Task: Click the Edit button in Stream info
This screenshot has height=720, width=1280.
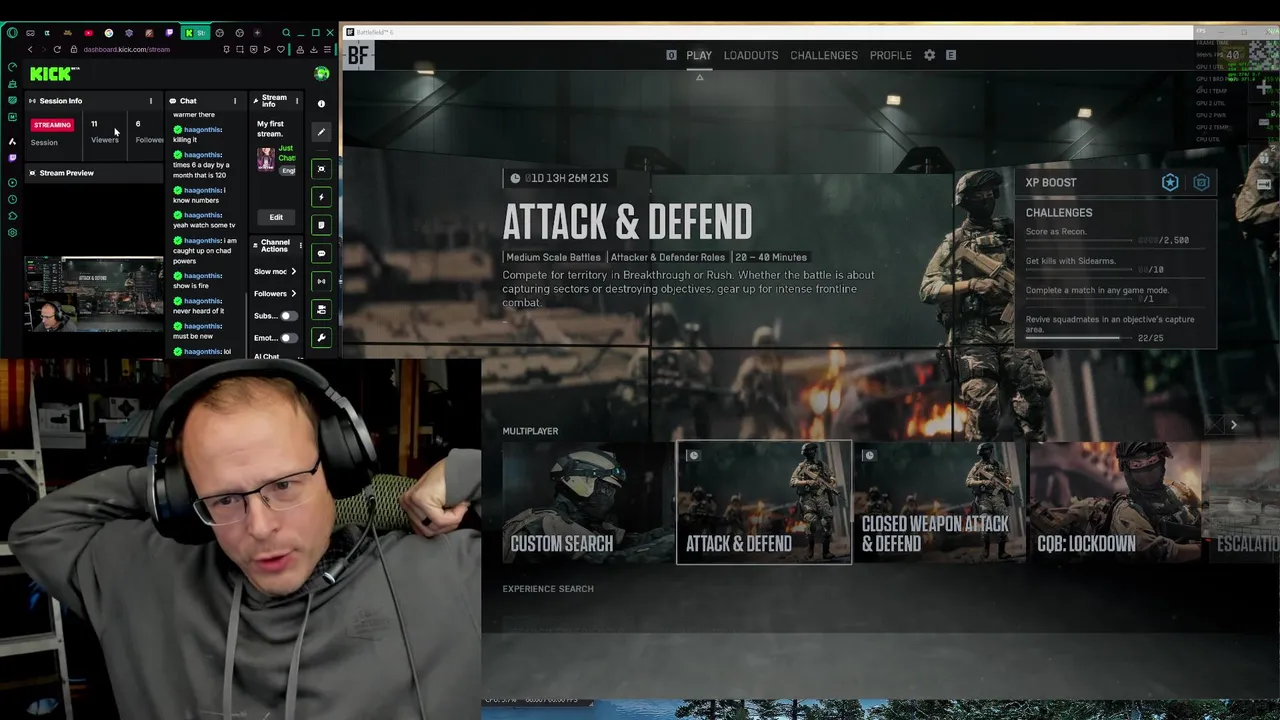Action: click(x=276, y=217)
